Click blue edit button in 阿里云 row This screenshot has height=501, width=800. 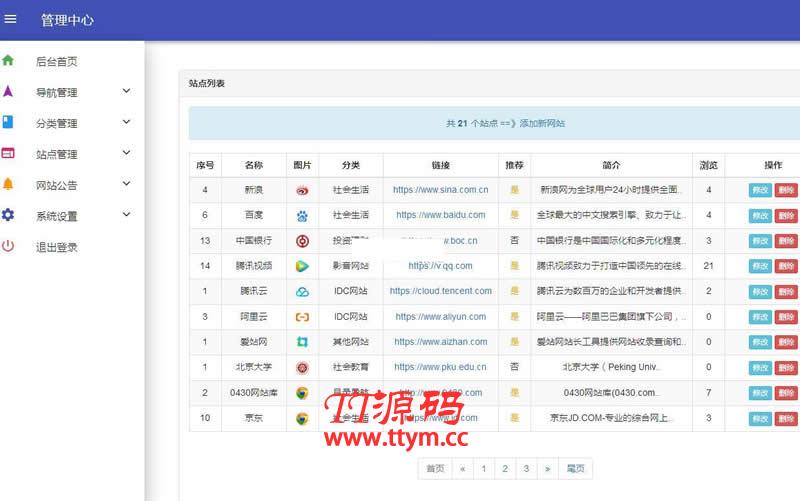click(760, 317)
